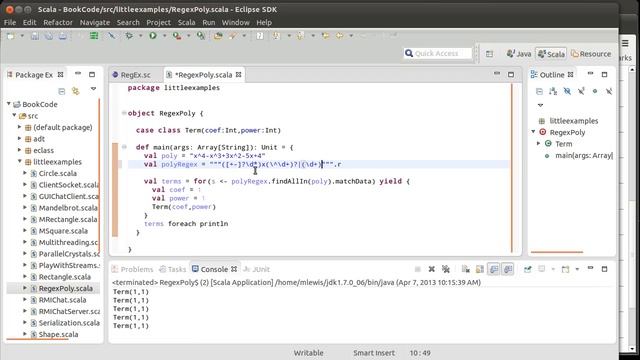Click Collapse All in the Outline view

pyautogui.click(x=539, y=91)
